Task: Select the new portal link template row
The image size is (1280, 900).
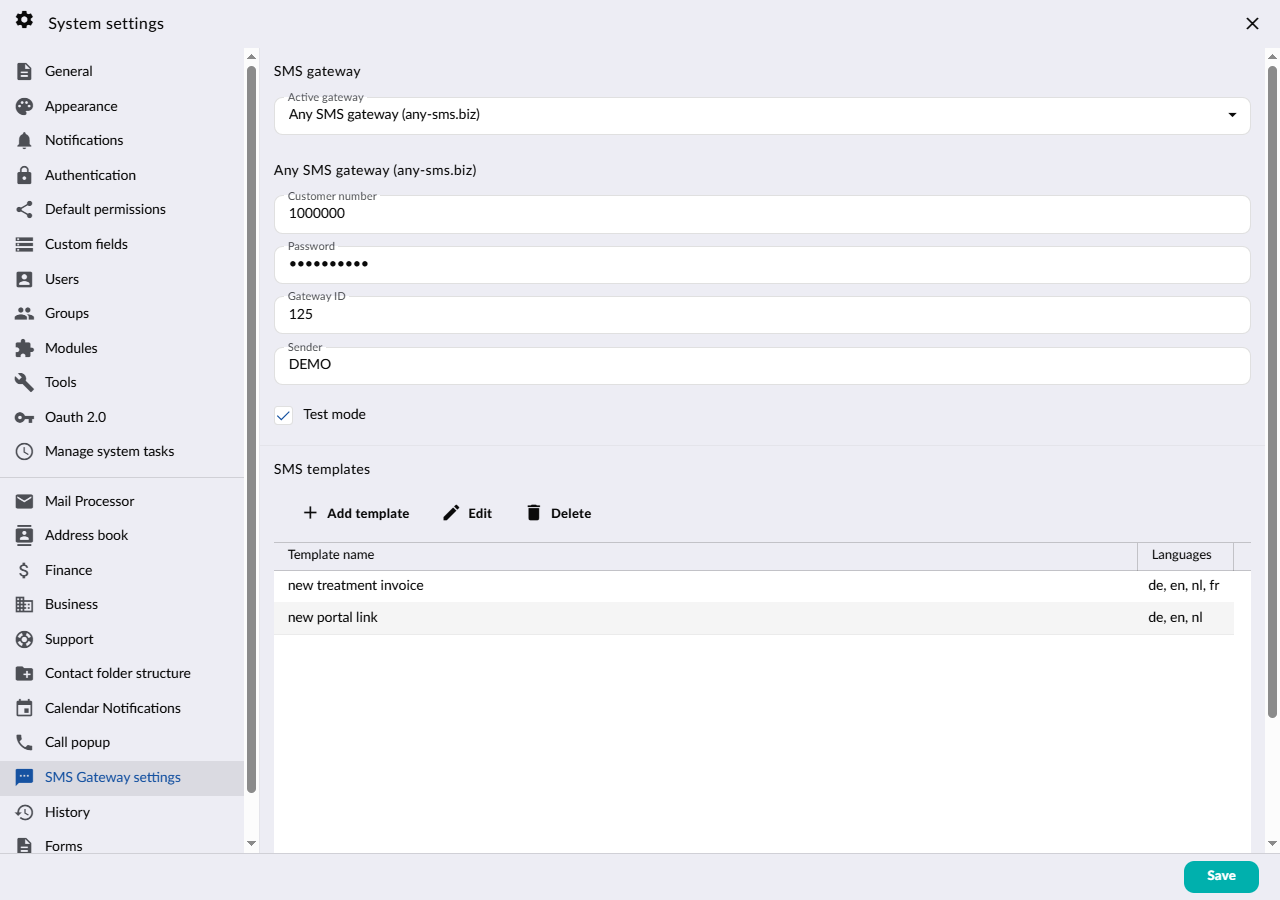Action: pos(754,618)
